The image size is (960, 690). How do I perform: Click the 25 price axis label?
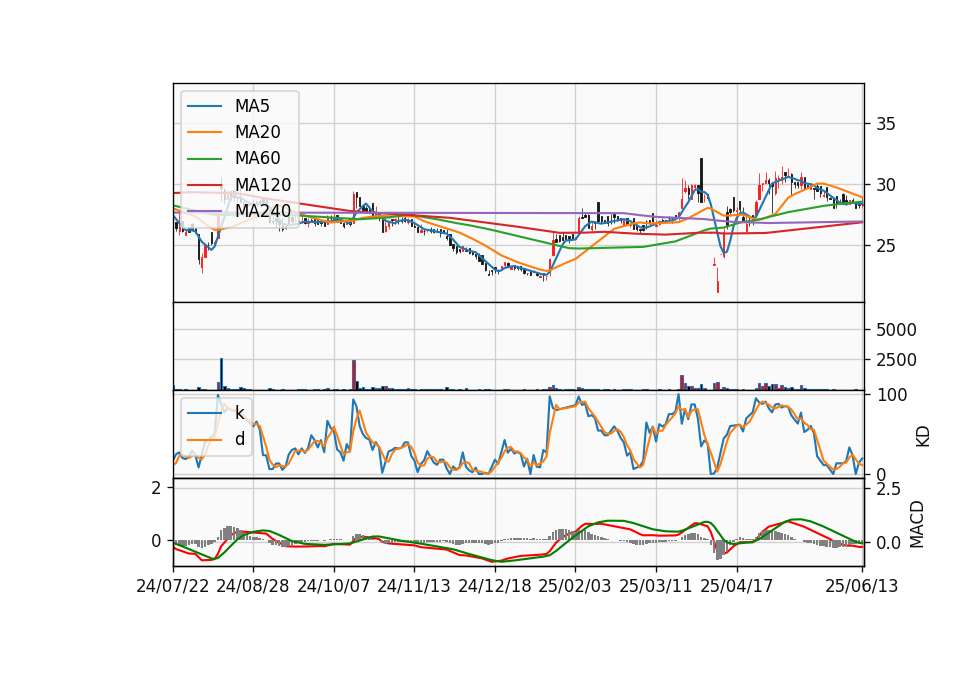[x=886, y=246]
